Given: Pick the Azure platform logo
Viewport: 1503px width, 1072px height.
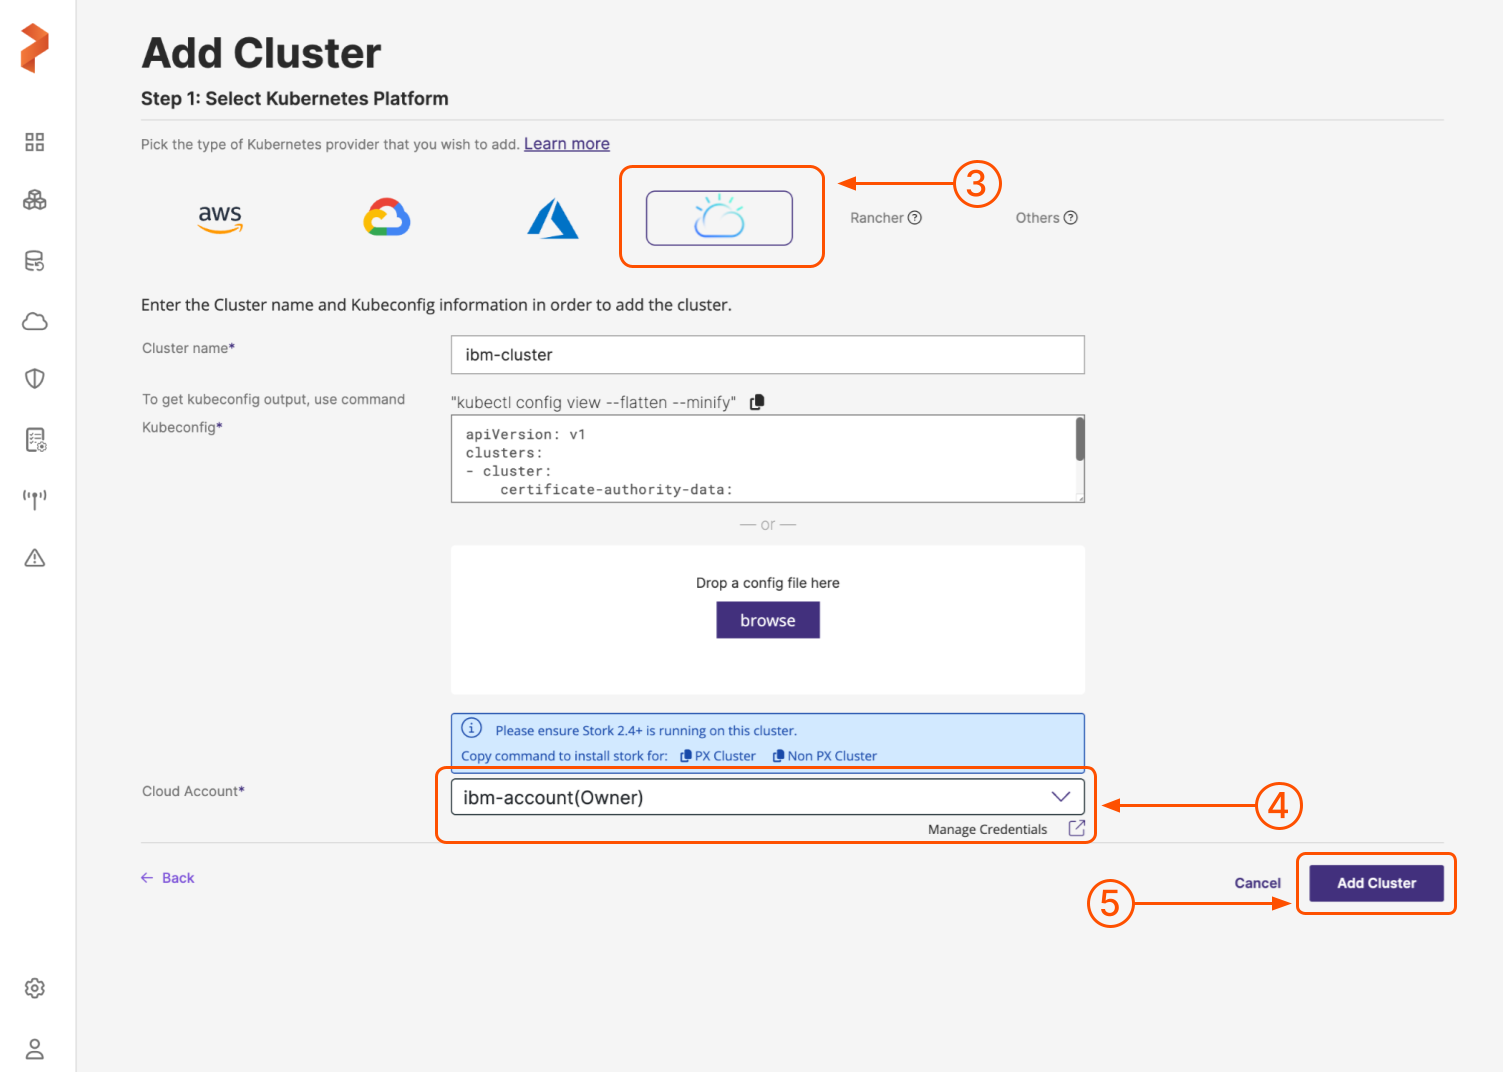Looking at the screenshot, I should point(552,218).
